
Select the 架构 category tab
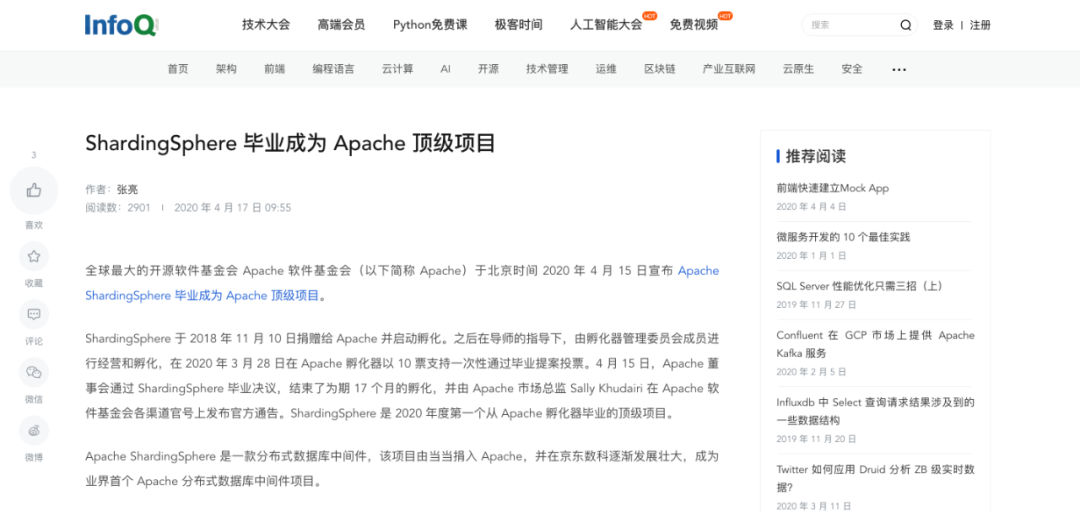tap(226, 69)
